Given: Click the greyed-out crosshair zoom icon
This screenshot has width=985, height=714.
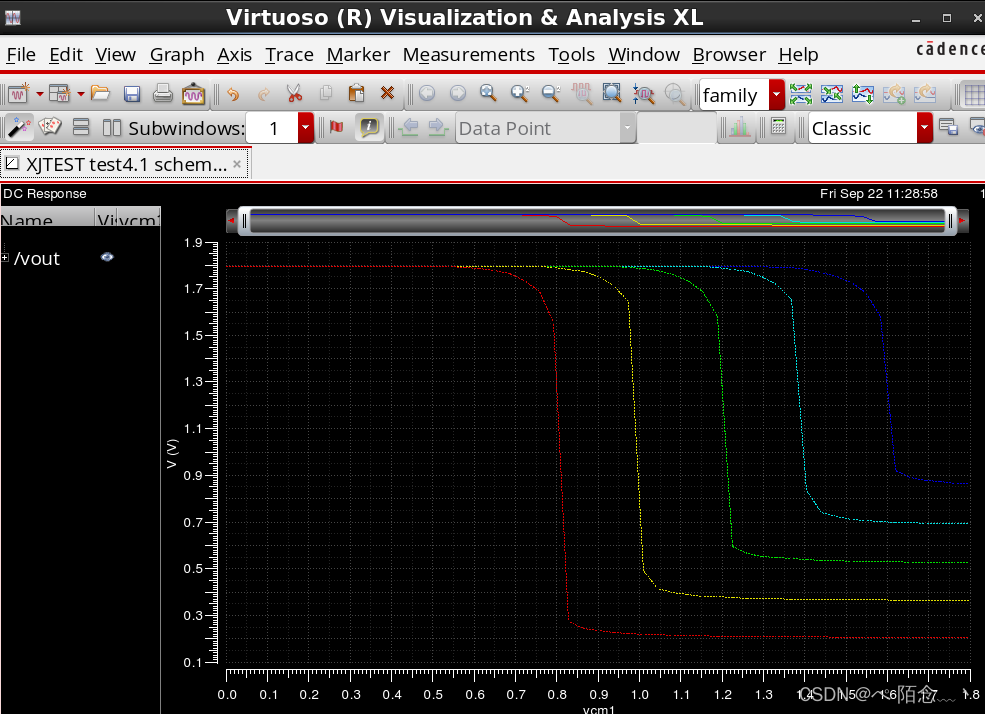Looking at the screenshot, I should click(x=675, y=94).
